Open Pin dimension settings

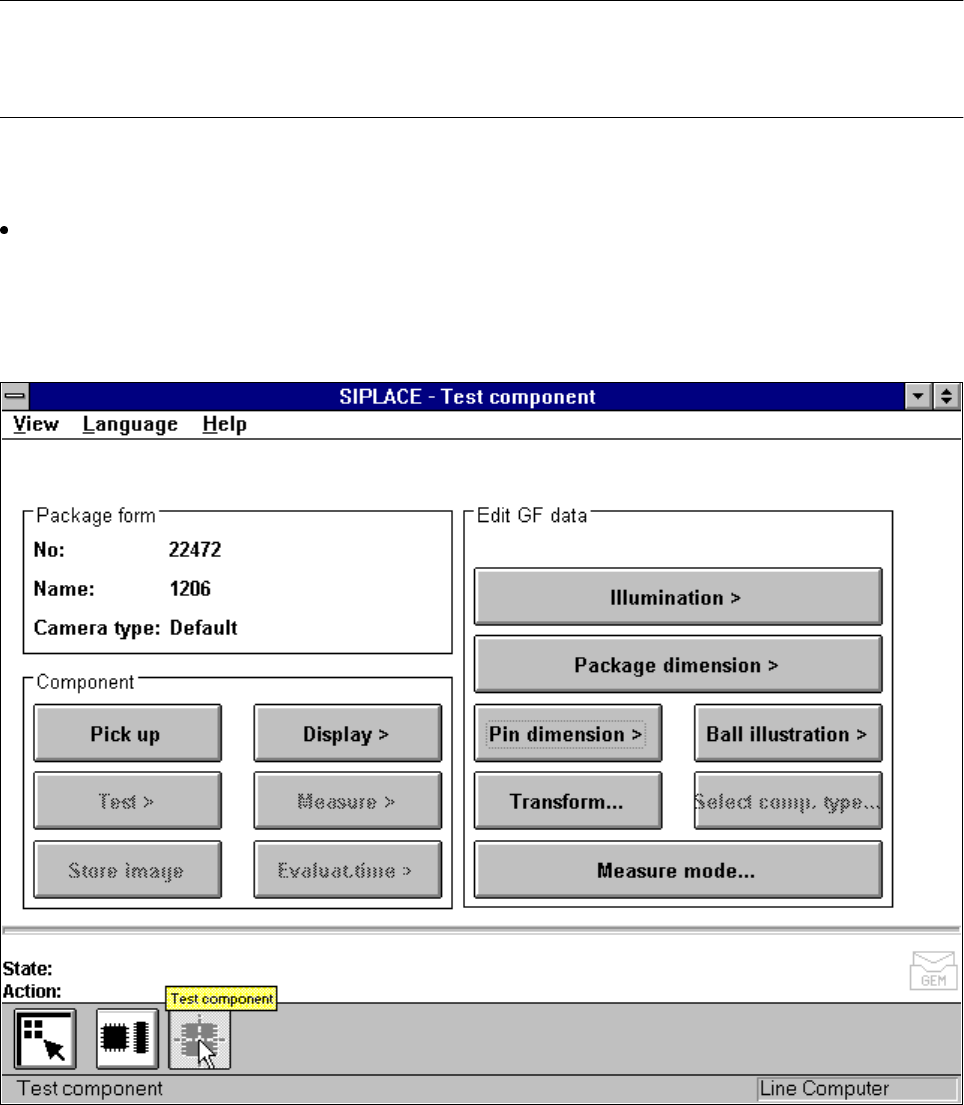567,733
